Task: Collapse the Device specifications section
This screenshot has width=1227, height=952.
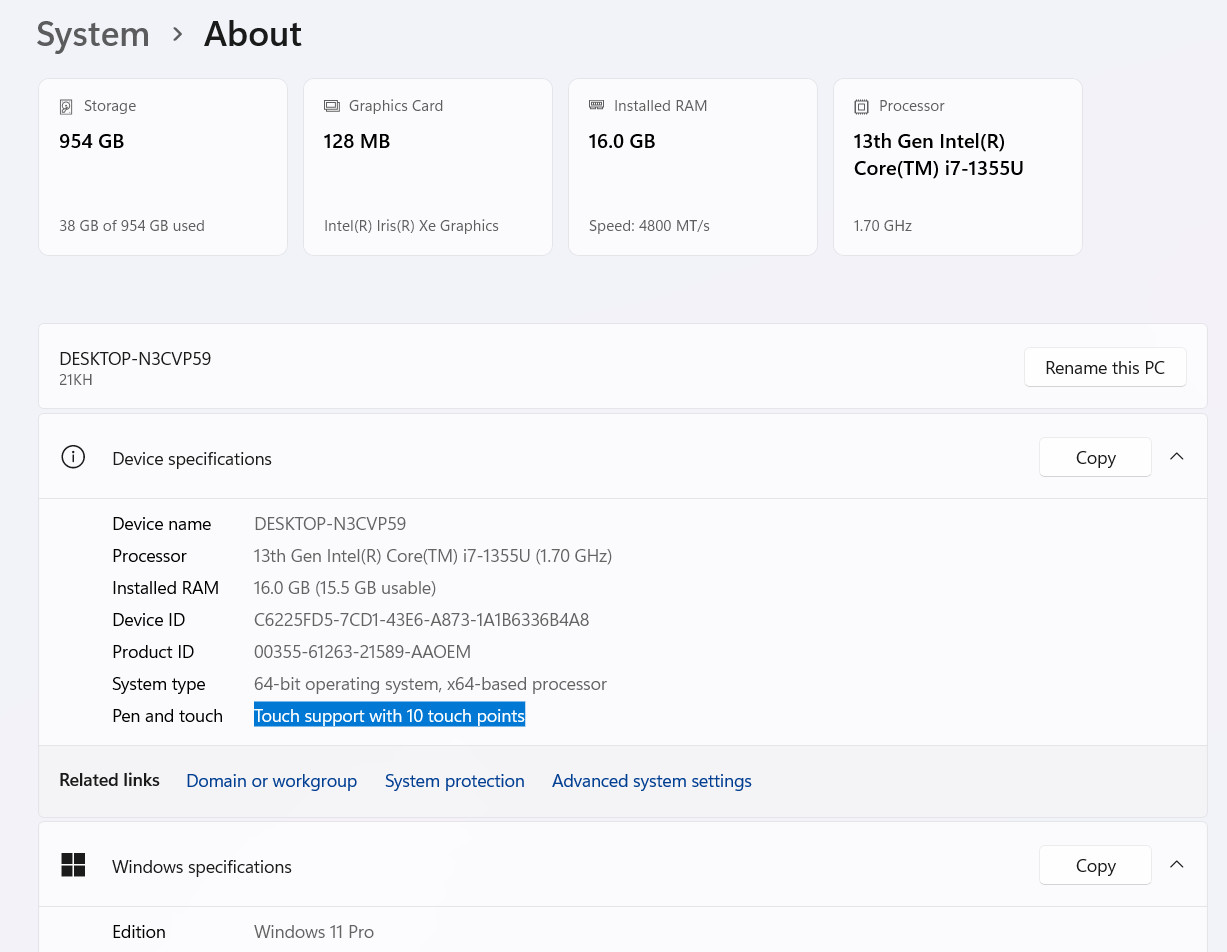Action: point(1177,457)
